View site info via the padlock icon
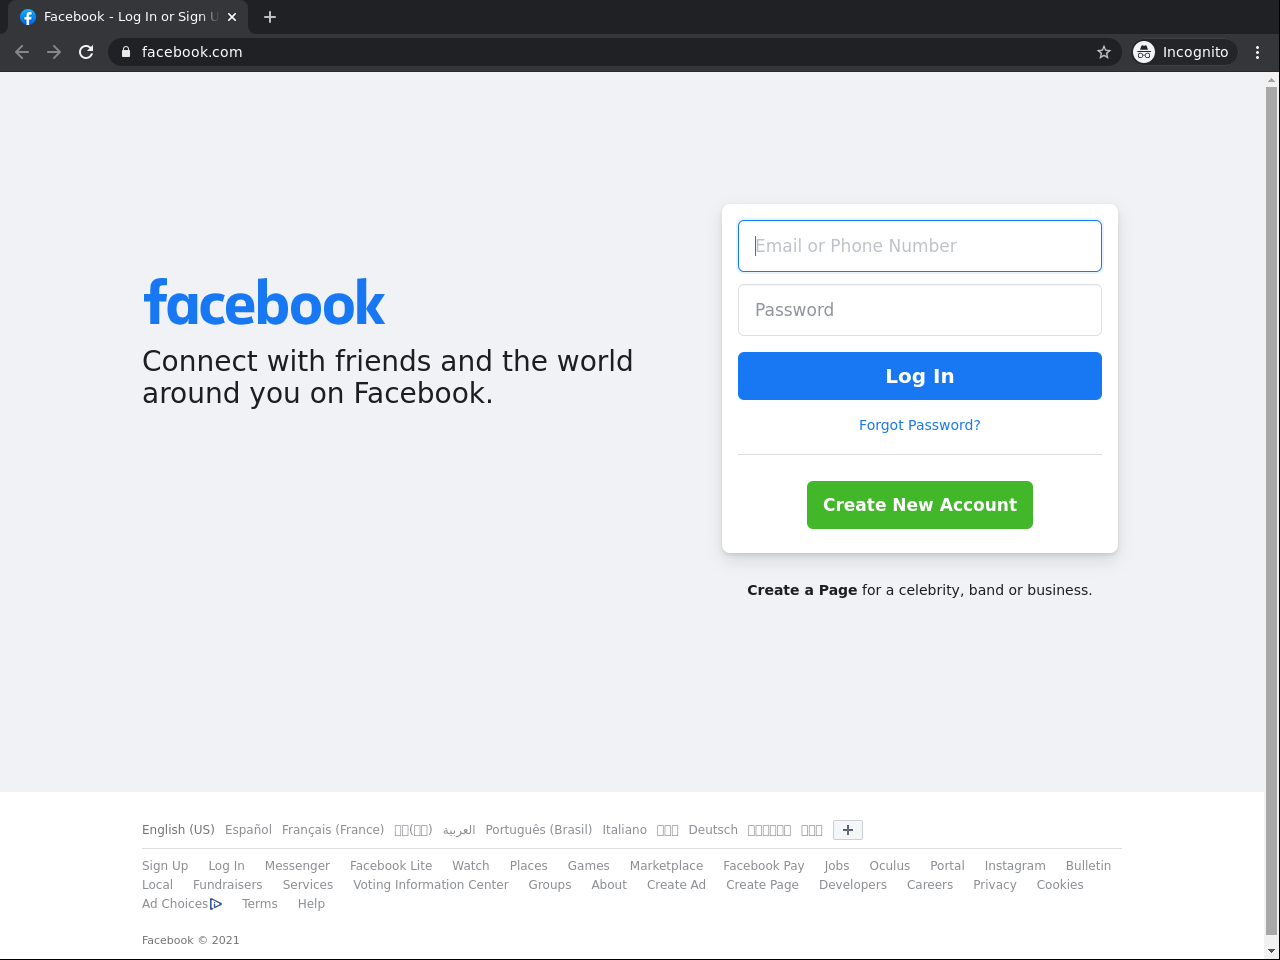1280x960 pixels. [x=126, y=52]
